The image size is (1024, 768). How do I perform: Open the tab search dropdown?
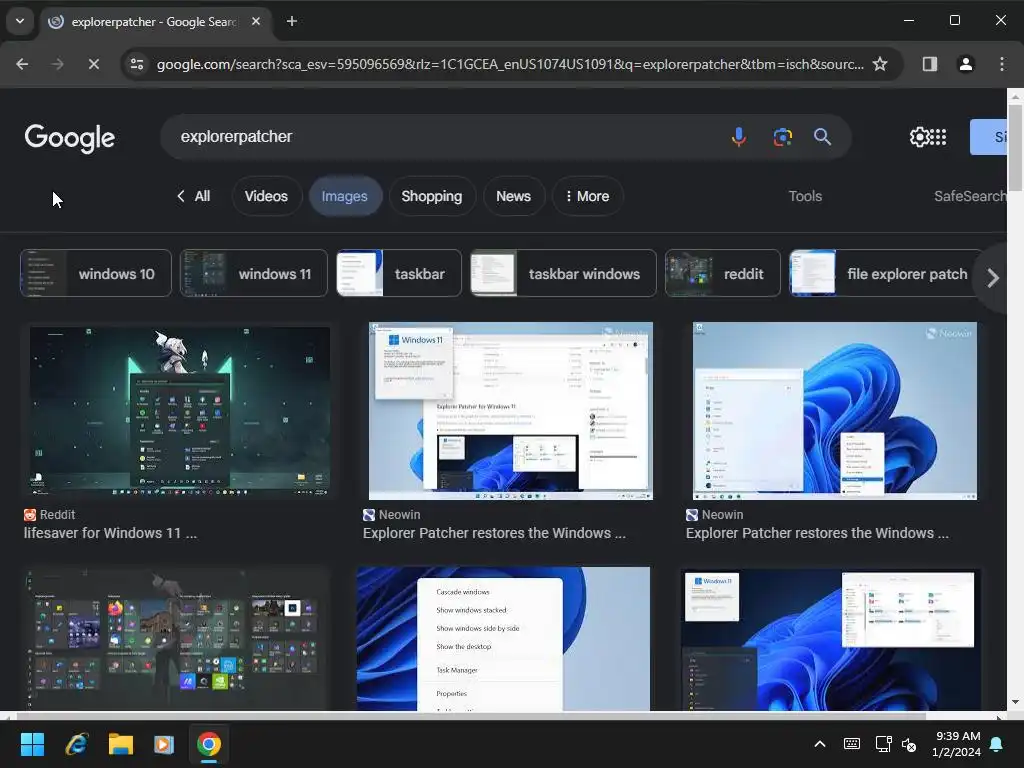[20, 22]
